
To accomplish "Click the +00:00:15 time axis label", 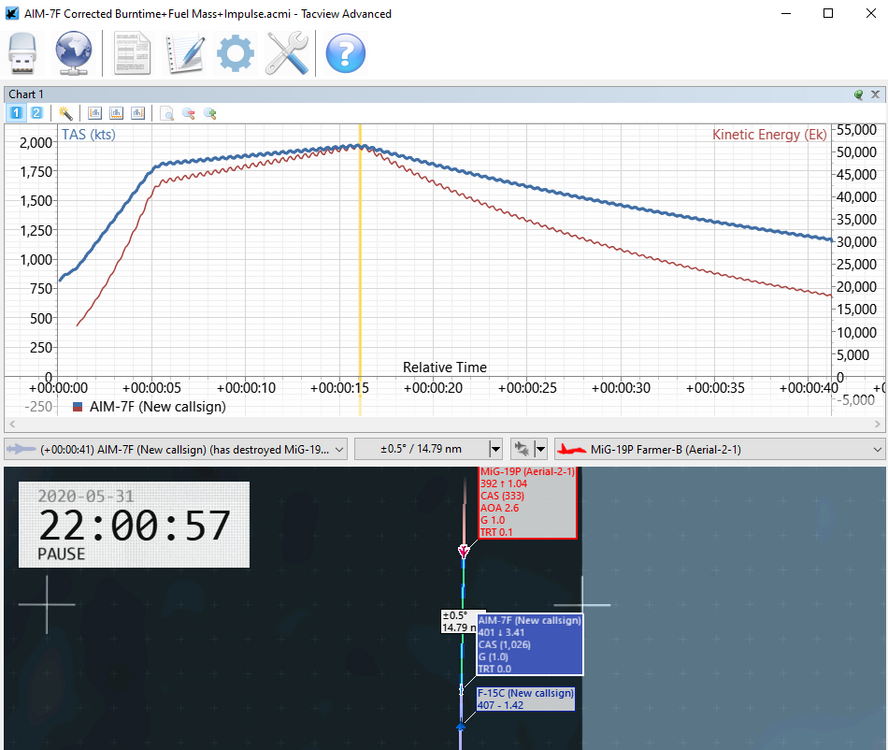I will (340, 388).
